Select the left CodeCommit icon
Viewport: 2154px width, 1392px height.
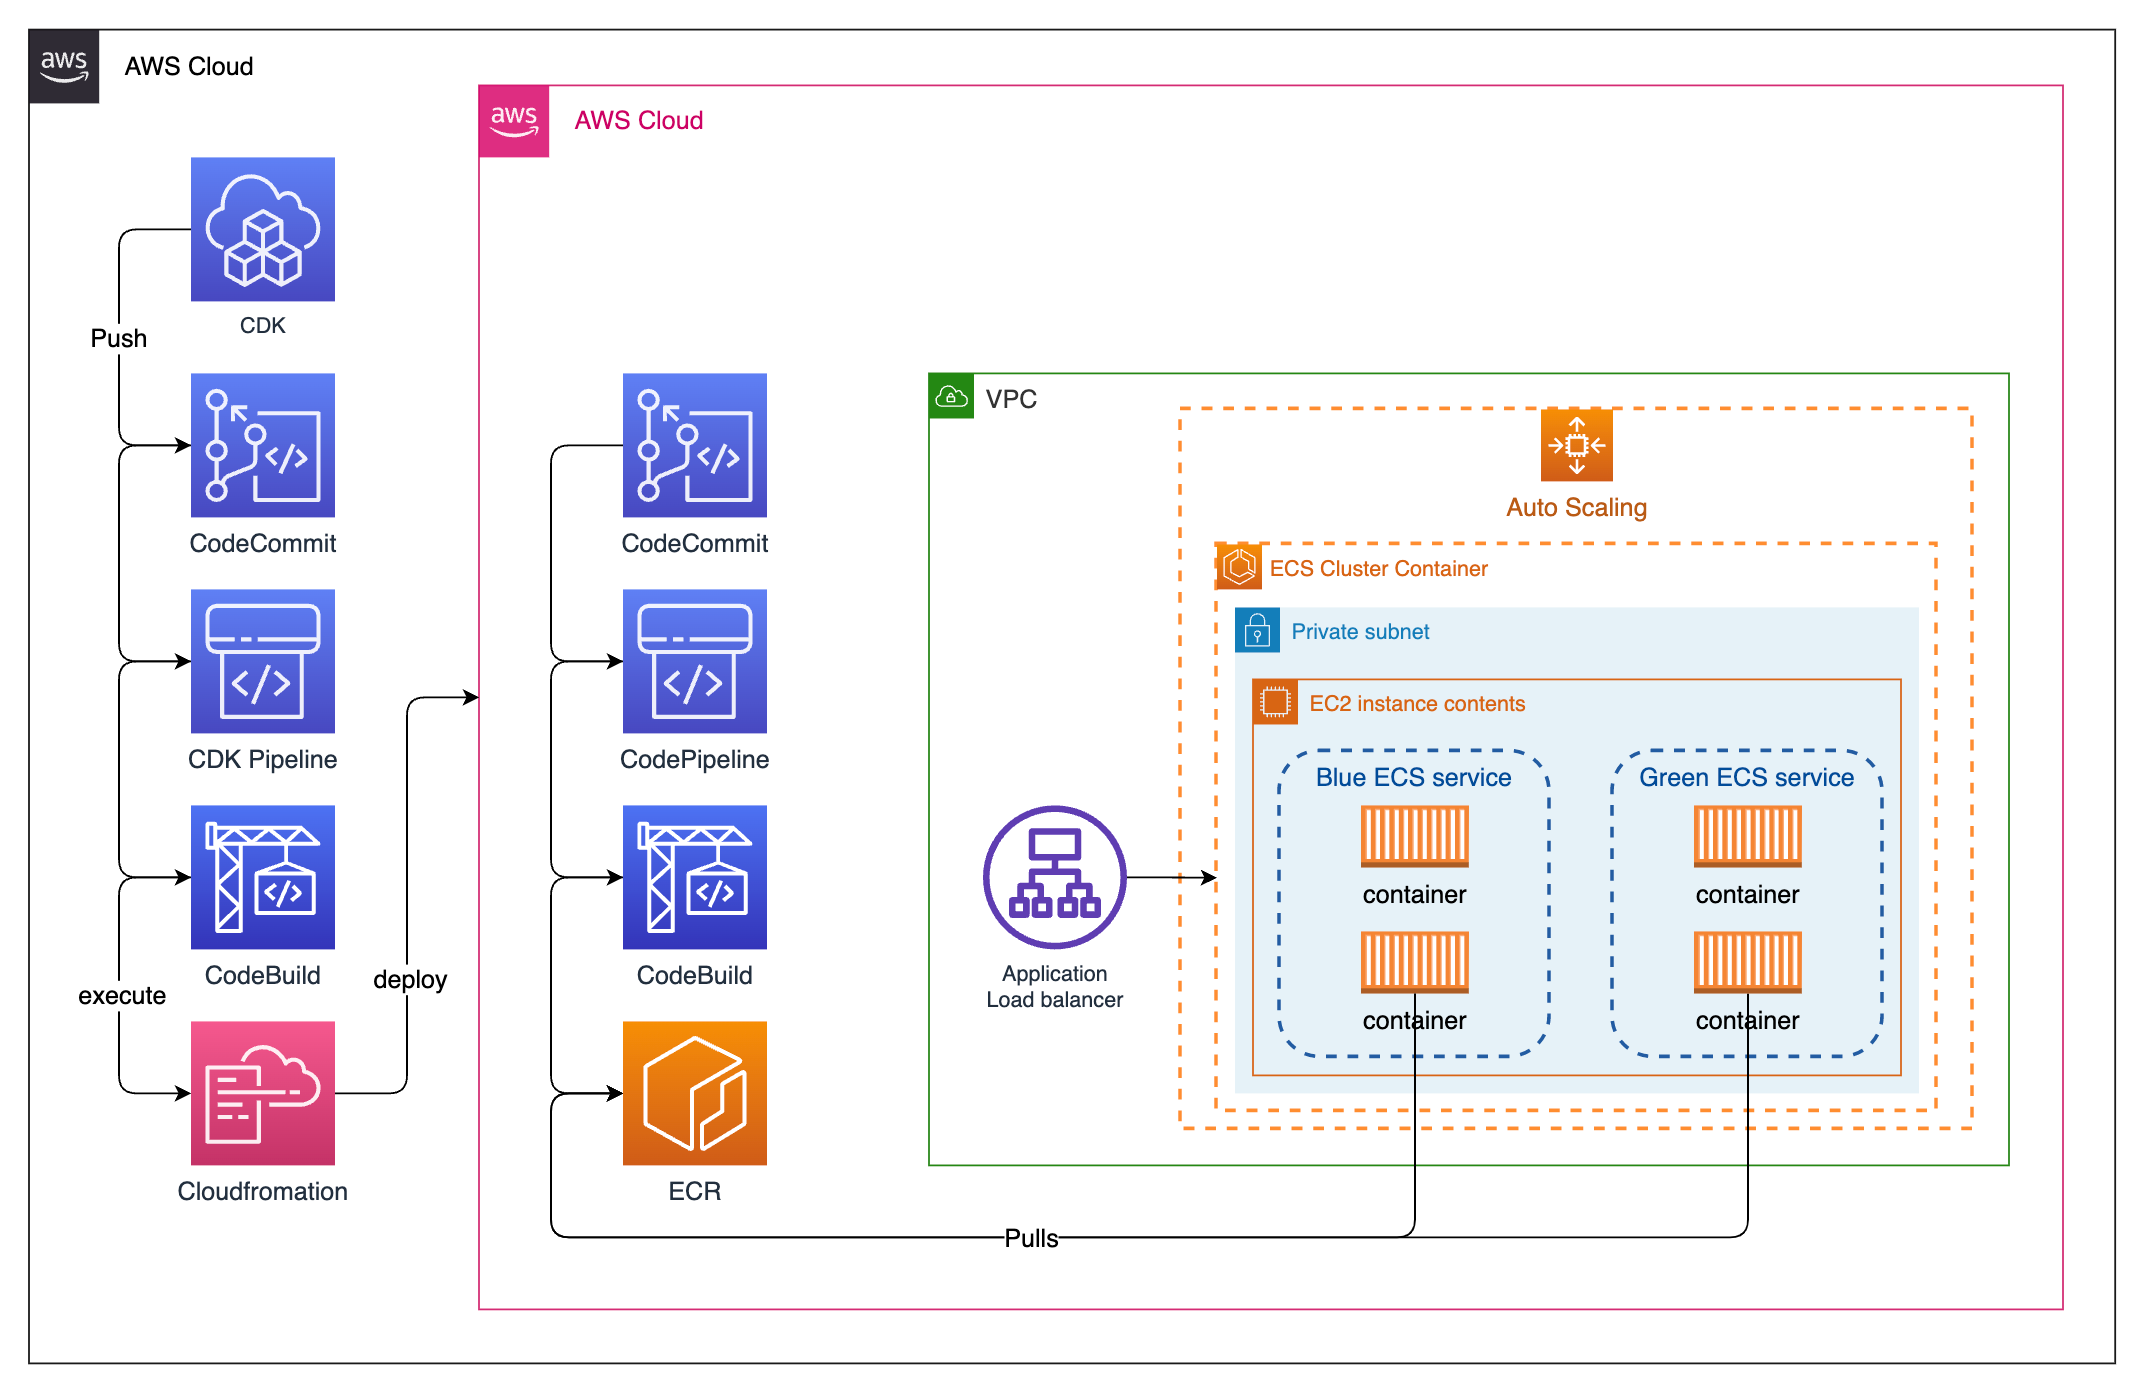(263, 445)
